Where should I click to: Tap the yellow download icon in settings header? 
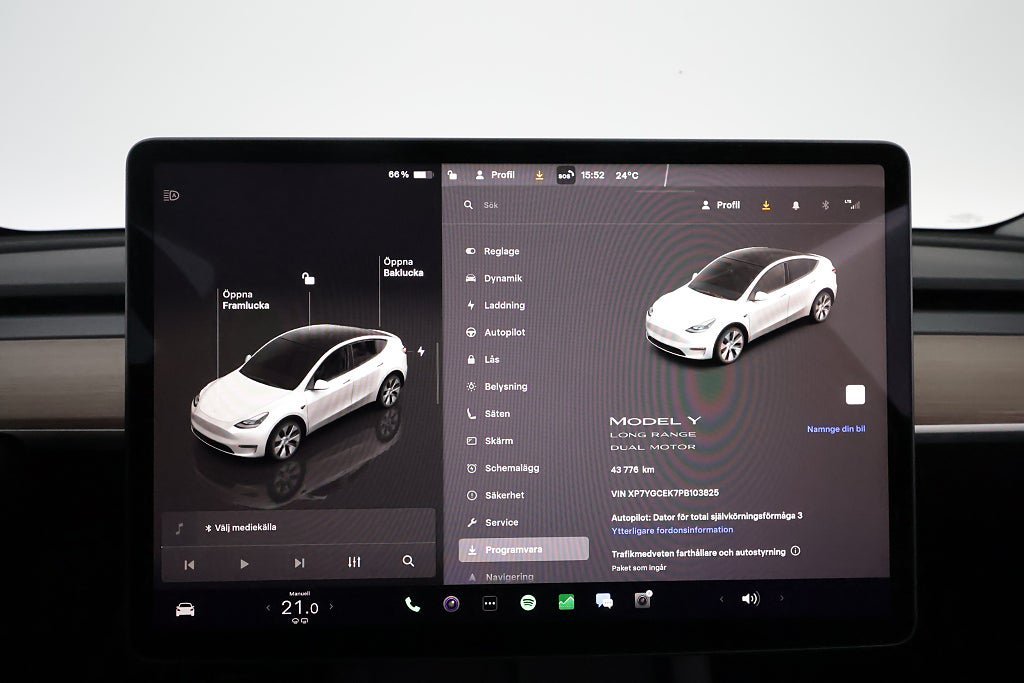point(766,205)
